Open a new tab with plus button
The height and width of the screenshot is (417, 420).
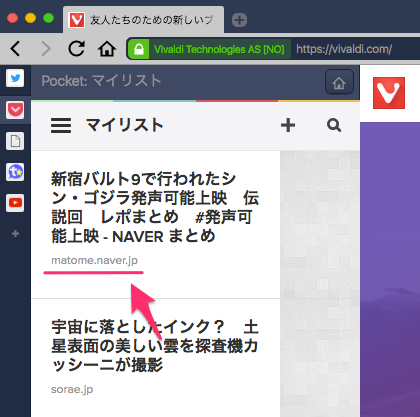(239, 20)
